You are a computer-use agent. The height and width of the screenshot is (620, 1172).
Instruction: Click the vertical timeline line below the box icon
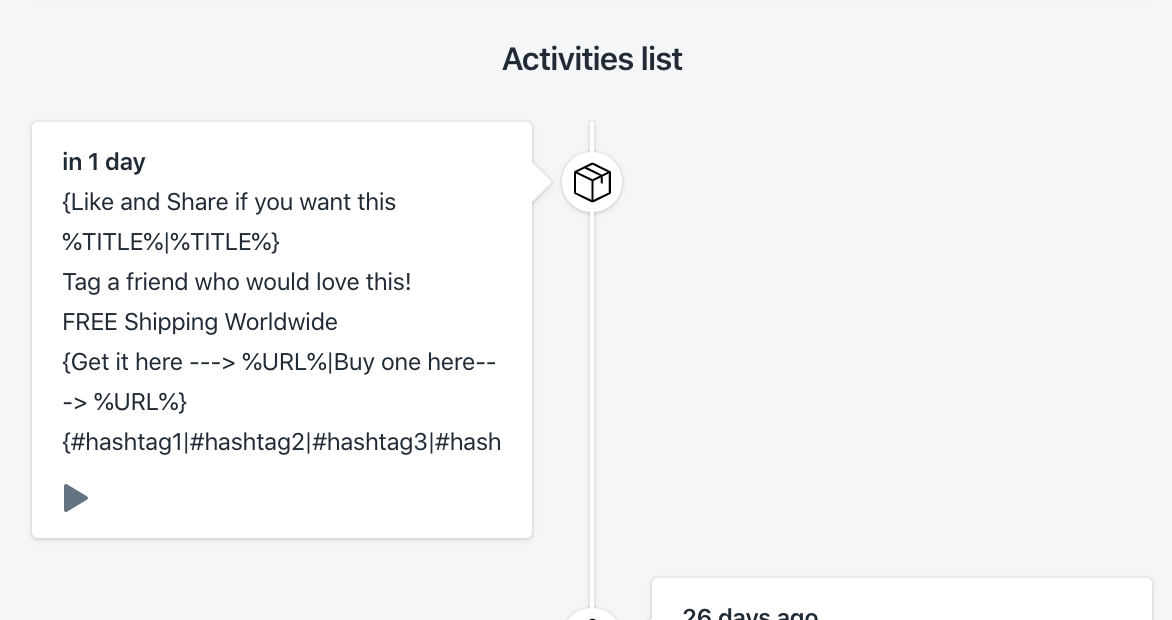coord(592,404)
